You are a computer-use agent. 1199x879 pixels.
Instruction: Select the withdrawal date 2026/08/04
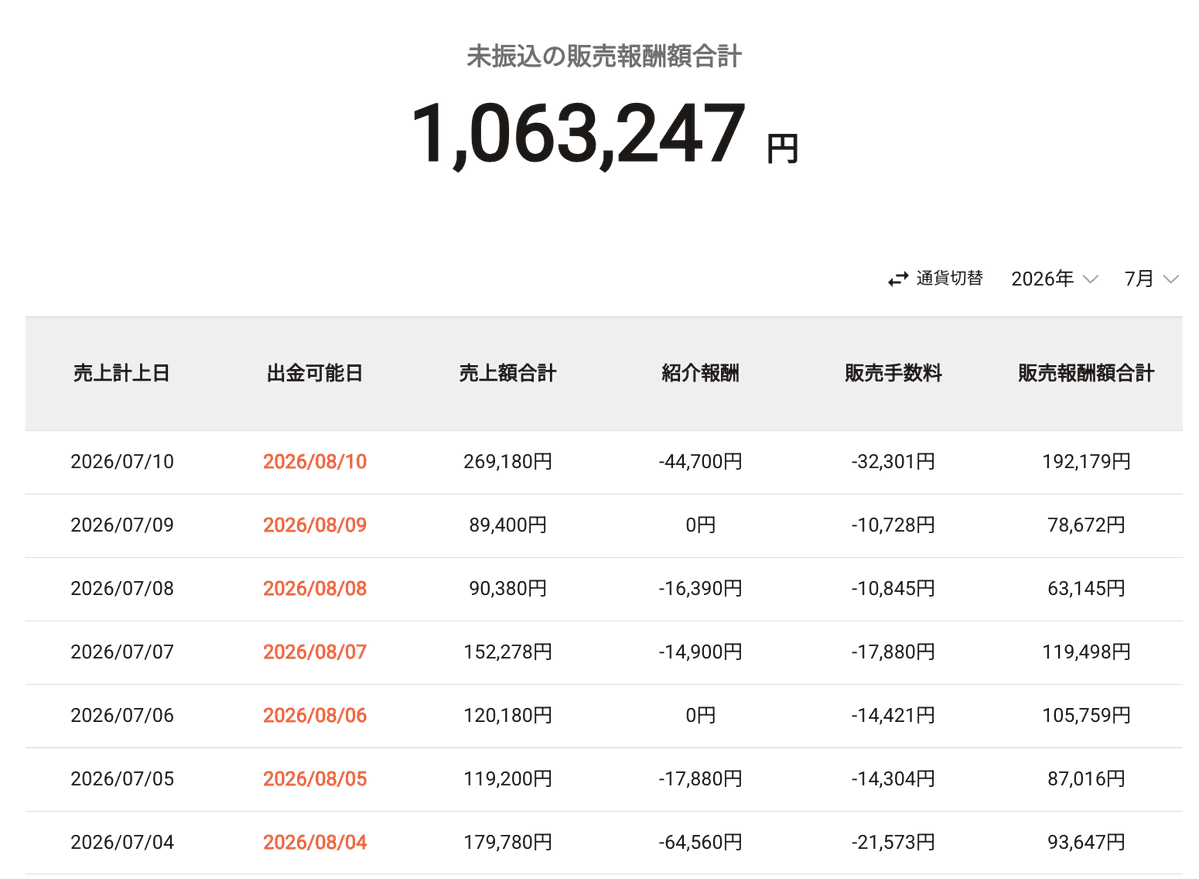coord(315,842)
